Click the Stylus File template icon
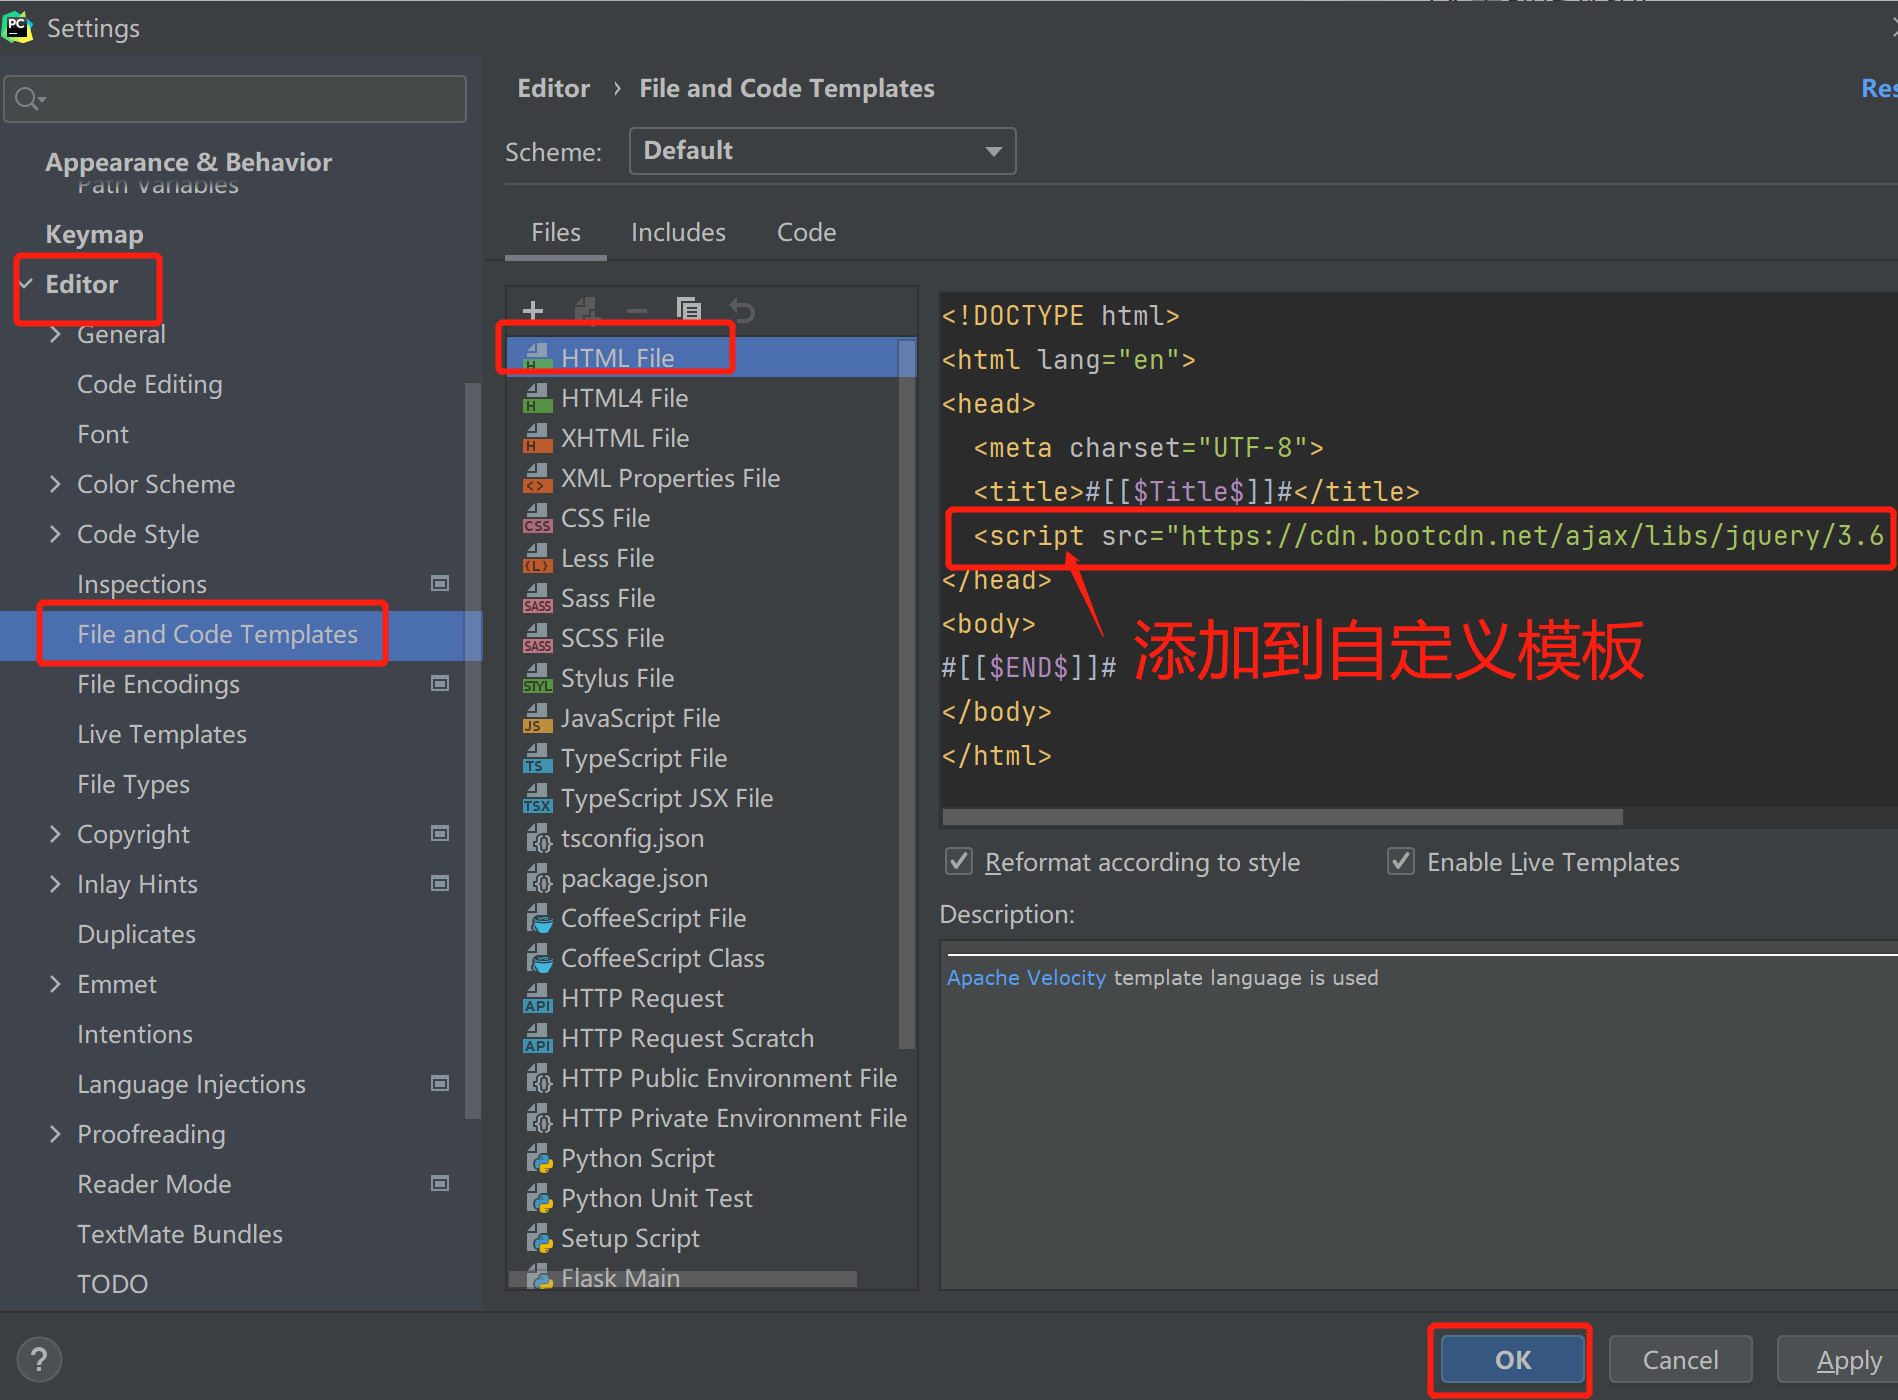1898x1400 pixels. click(538, 678)
